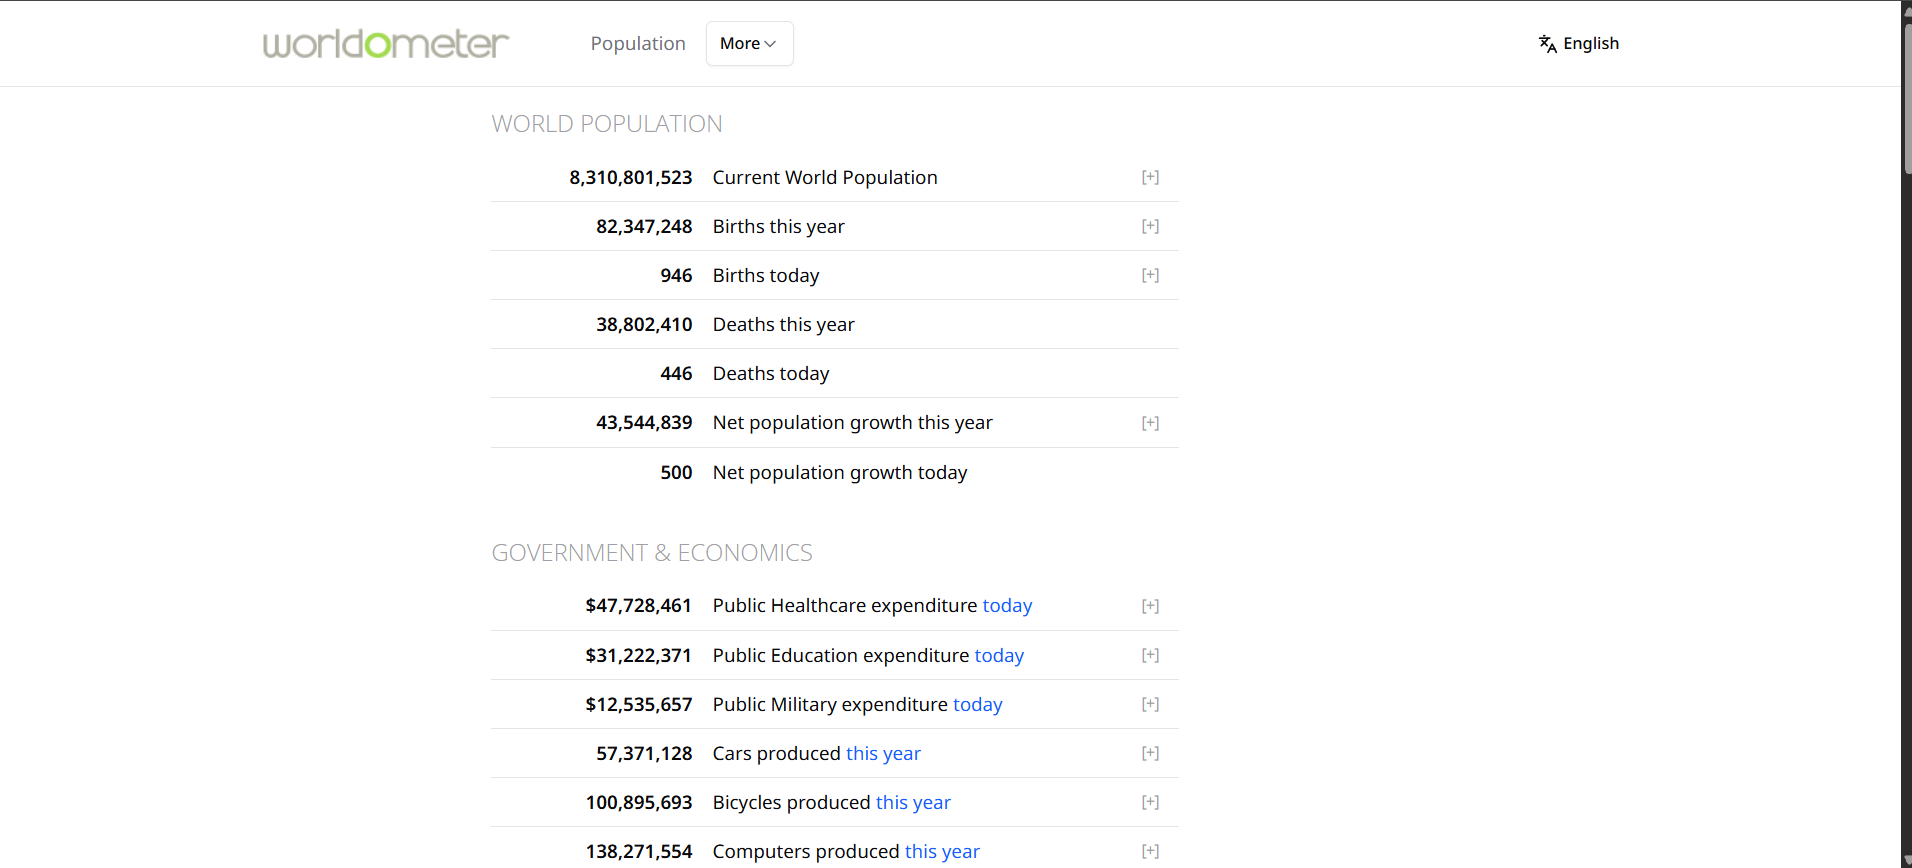Click 'this year' link on Cars produced
Screen dimensions: 1912x868
coord(883,753)
